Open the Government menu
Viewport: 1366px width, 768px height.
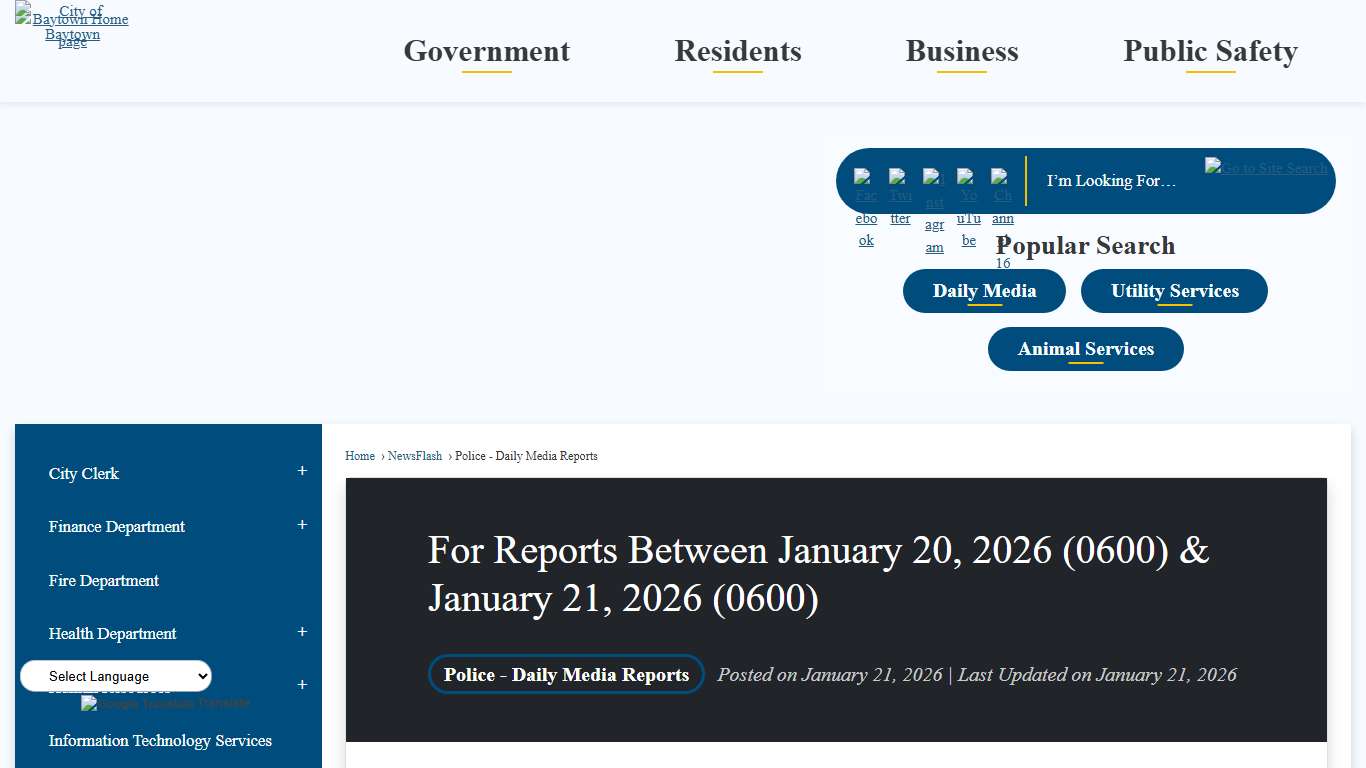pos(486,52)
